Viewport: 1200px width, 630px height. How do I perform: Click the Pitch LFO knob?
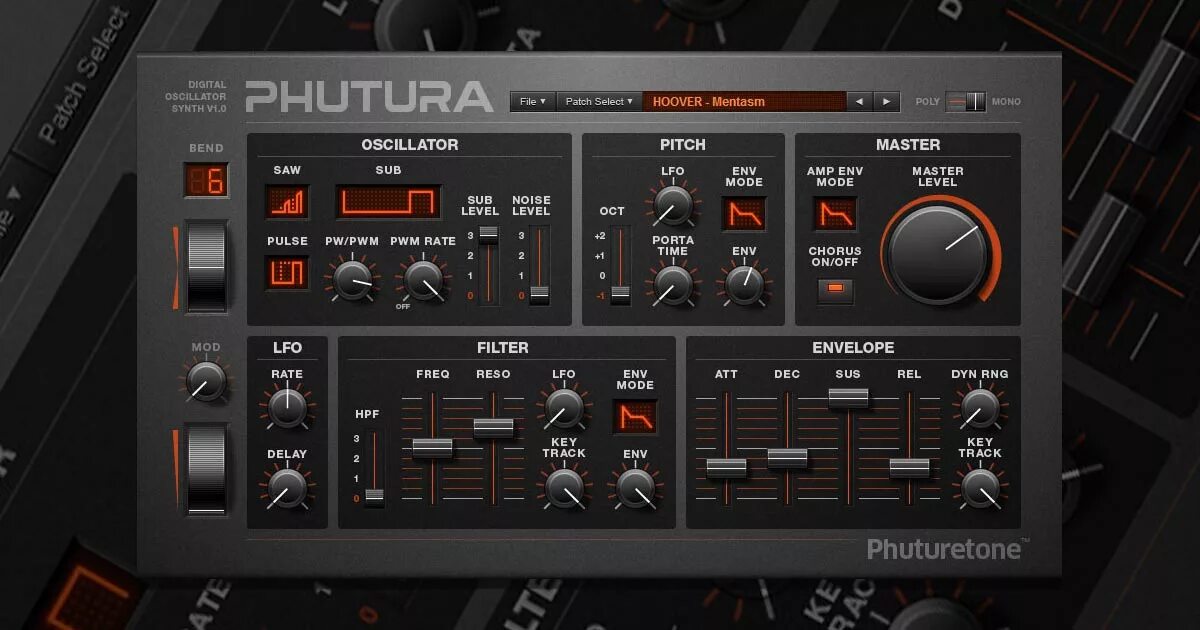click(672, 205)
